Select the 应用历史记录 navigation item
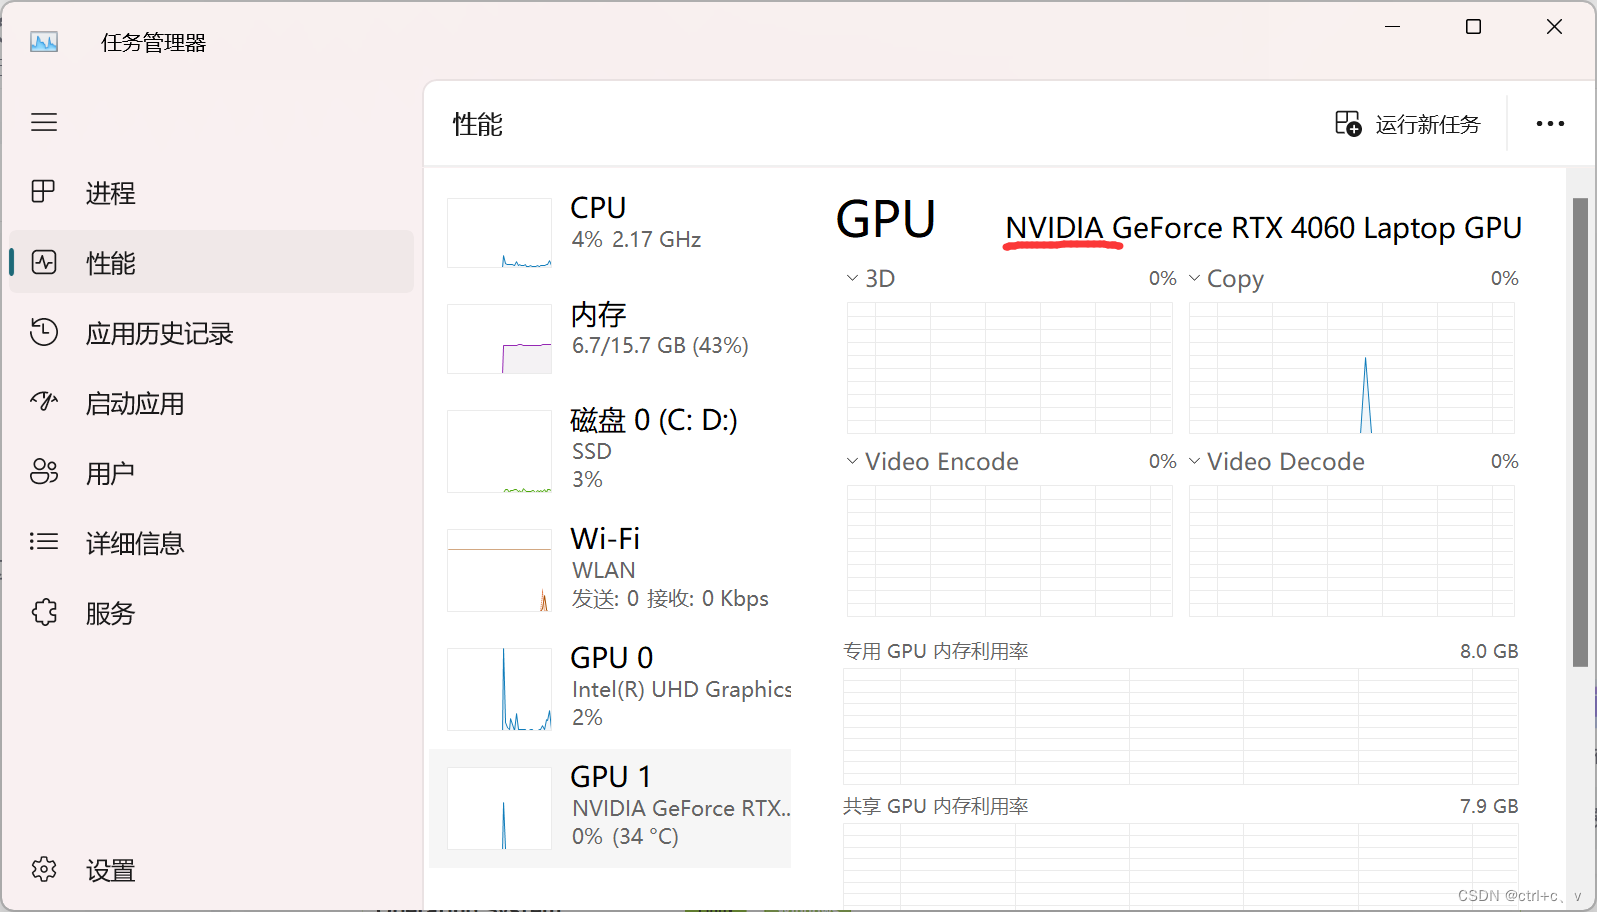The width and height of the screenshot is (1597, 912). (x=211, y=332)
